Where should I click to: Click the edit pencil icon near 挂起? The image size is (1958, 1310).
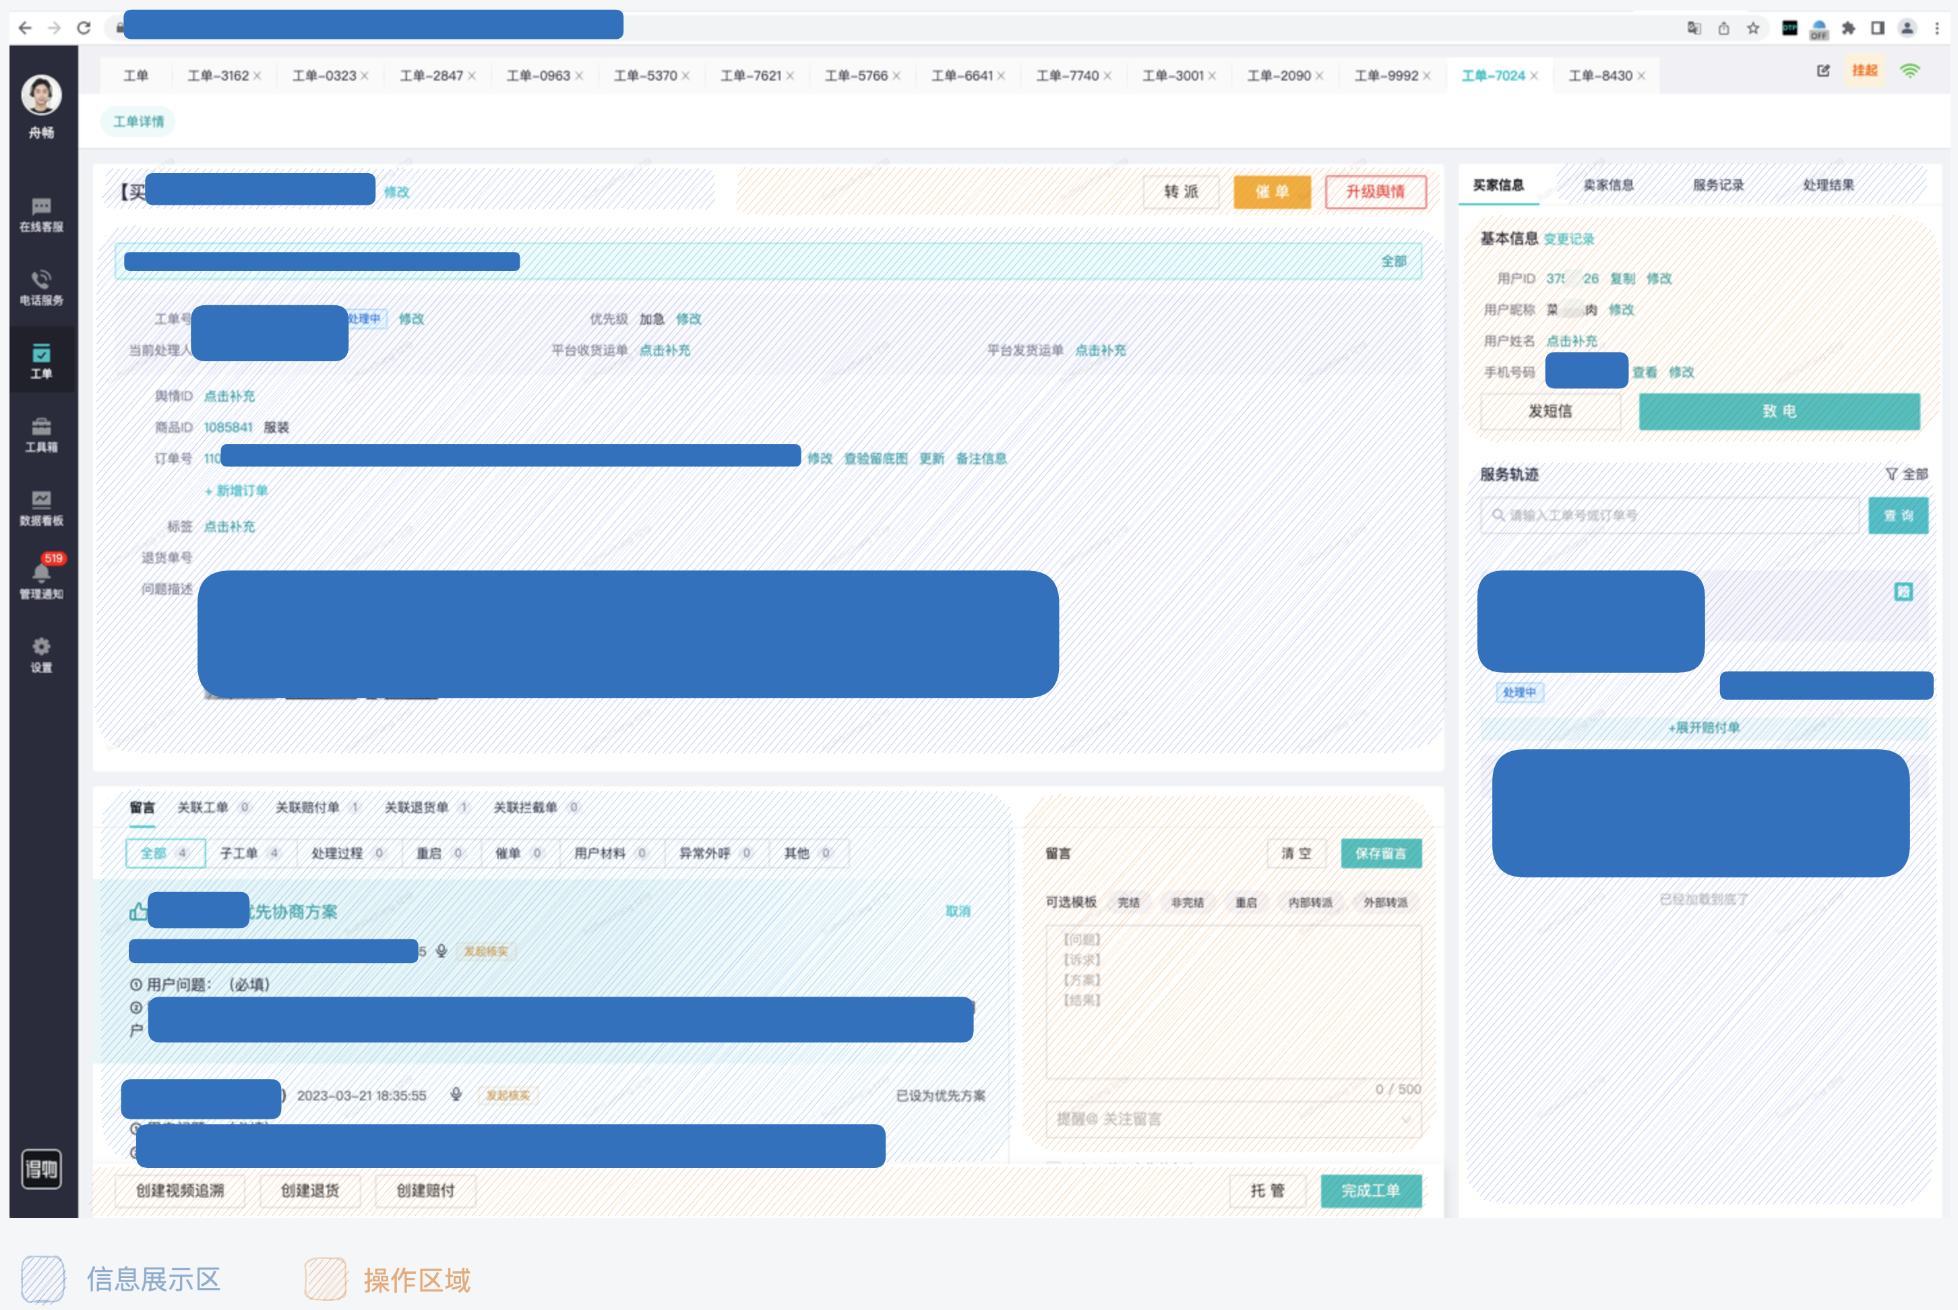[x=1823, y=70]
